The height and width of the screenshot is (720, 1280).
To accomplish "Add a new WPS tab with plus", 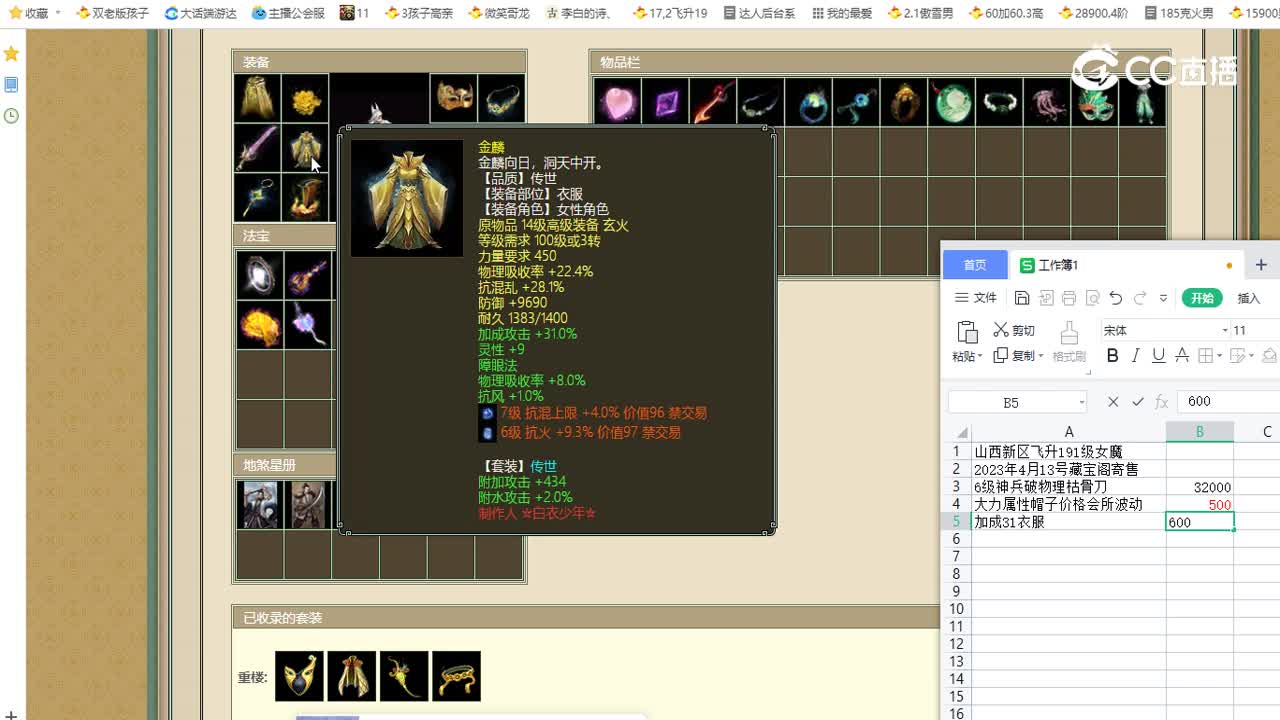I will (x=1261, y=265).
